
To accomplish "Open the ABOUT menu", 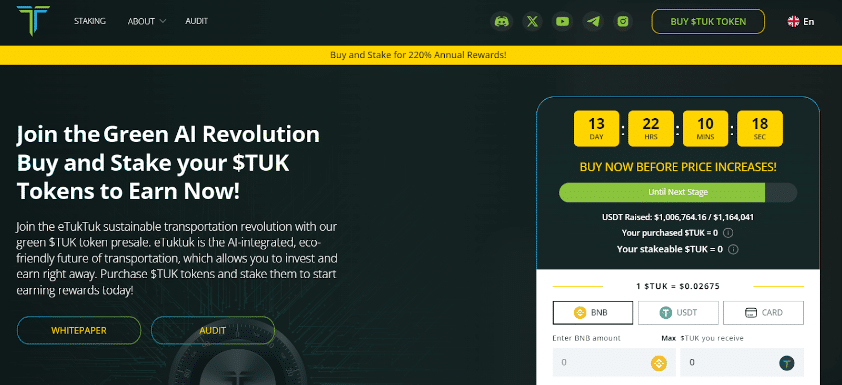I will 141,21.
